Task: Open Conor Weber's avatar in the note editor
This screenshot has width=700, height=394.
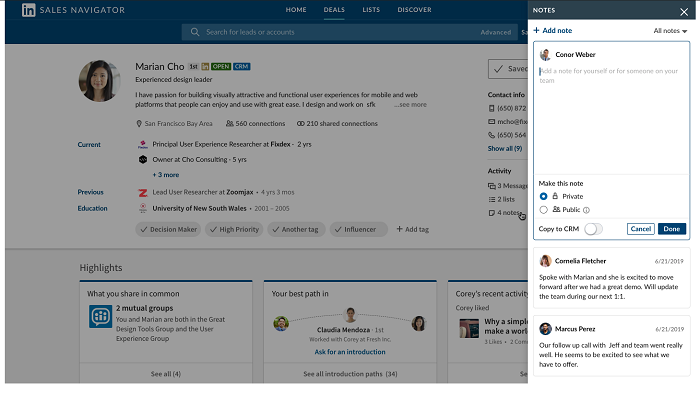Action: (545, 55)
